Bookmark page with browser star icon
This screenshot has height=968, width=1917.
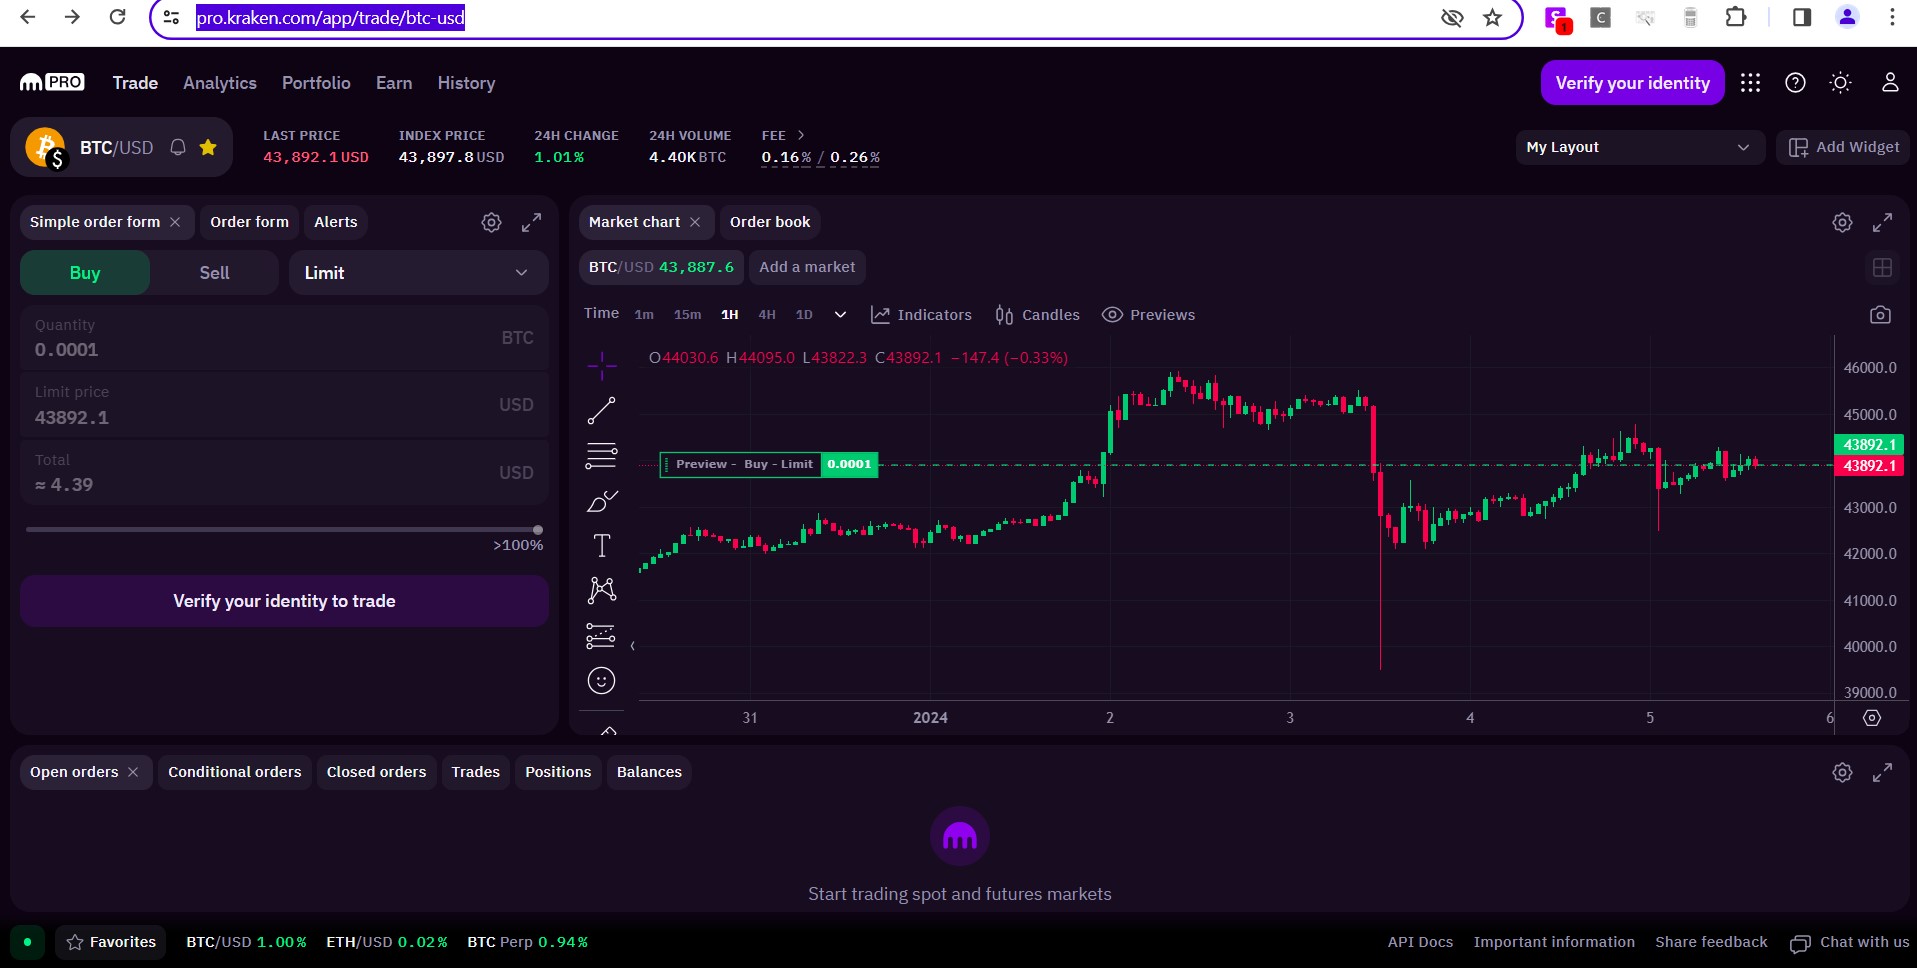(x=1492, y=17)
